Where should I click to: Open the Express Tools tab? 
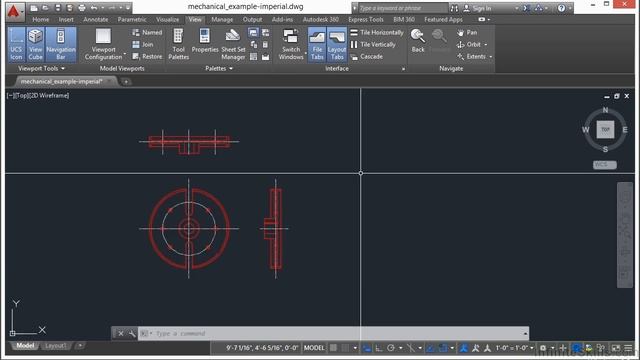coord(366,20)
